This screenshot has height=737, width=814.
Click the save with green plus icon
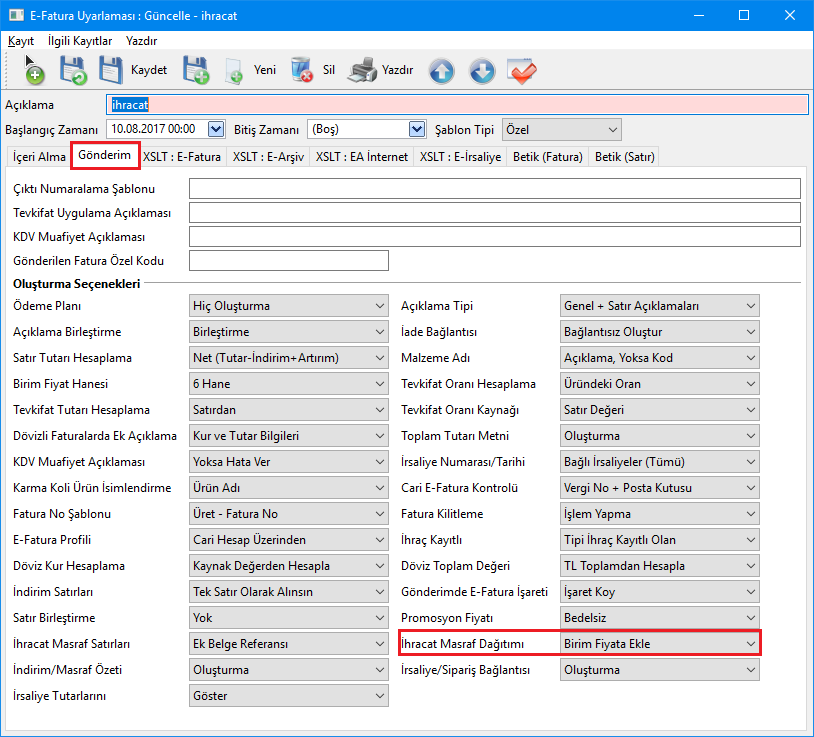pyautogui.click(x=194, y=71)
